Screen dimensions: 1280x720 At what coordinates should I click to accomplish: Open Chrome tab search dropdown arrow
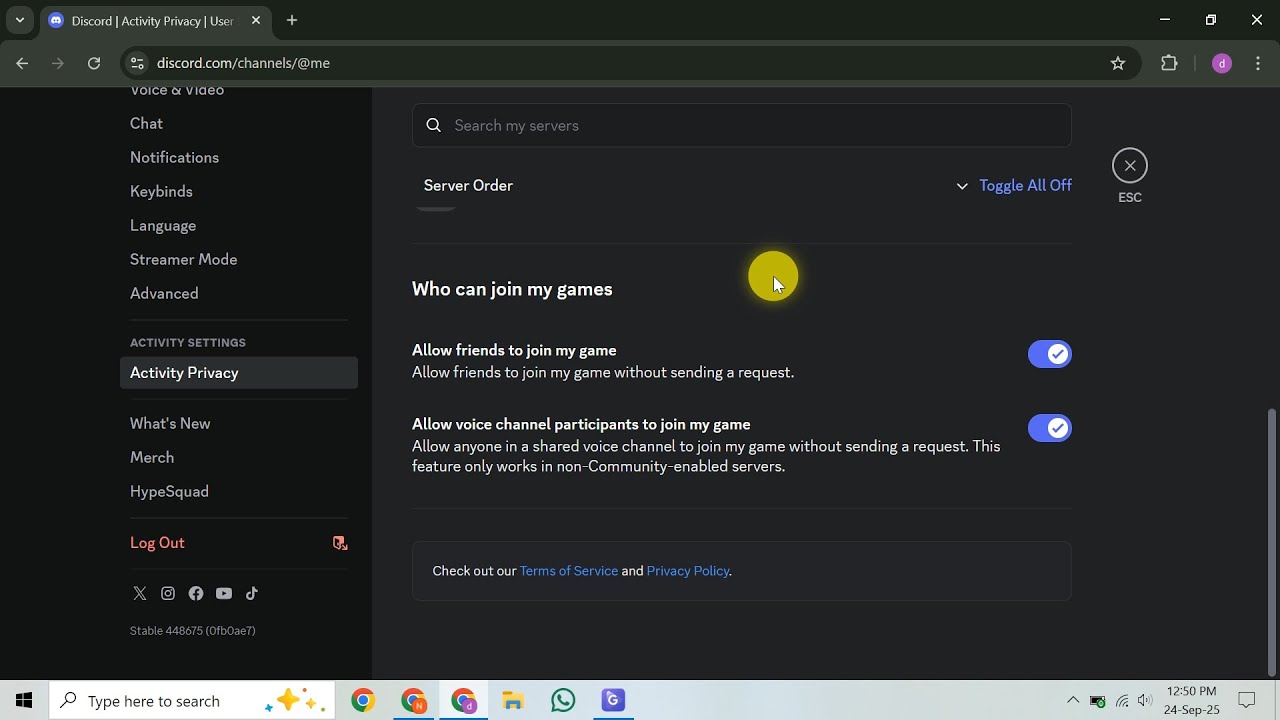(x=19, y=20)
